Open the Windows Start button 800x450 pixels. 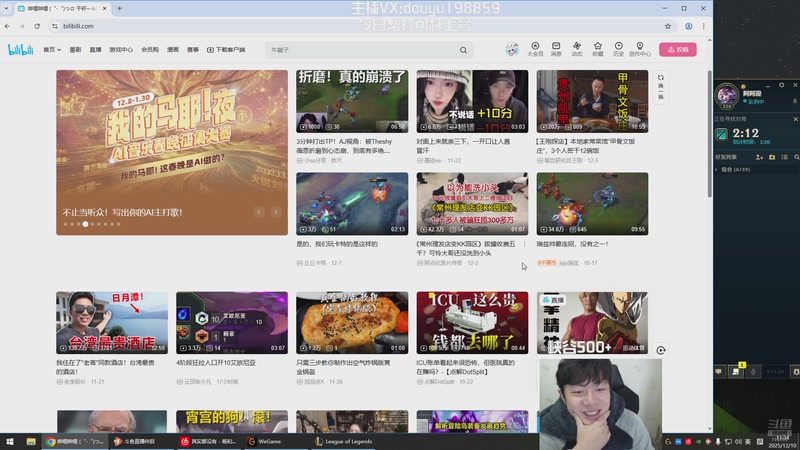[9, 441]
